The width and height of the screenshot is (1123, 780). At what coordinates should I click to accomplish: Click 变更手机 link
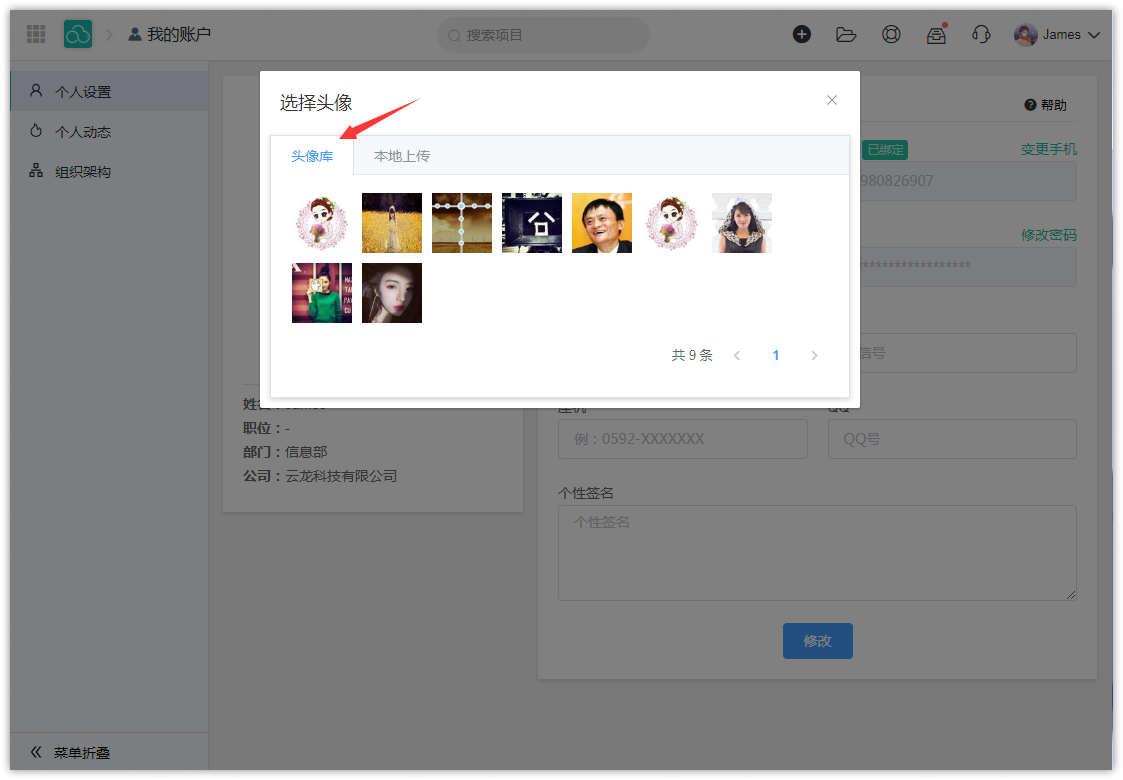coord(1049,149)
